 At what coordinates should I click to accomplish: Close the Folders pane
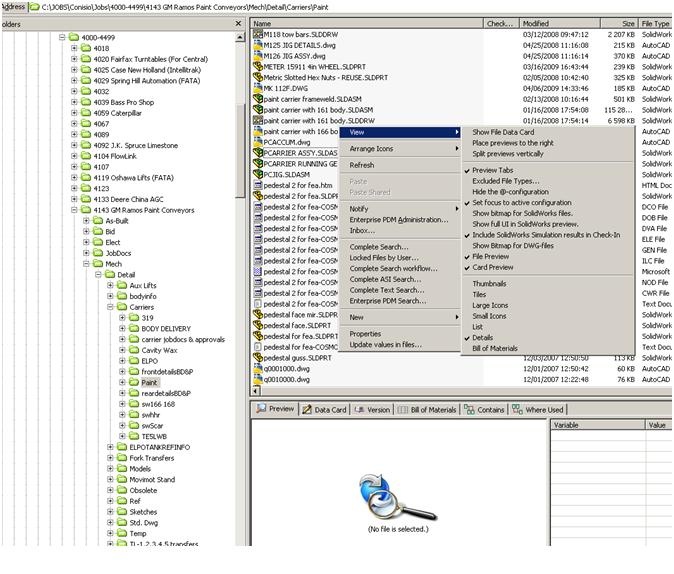[x=239, y=23]
